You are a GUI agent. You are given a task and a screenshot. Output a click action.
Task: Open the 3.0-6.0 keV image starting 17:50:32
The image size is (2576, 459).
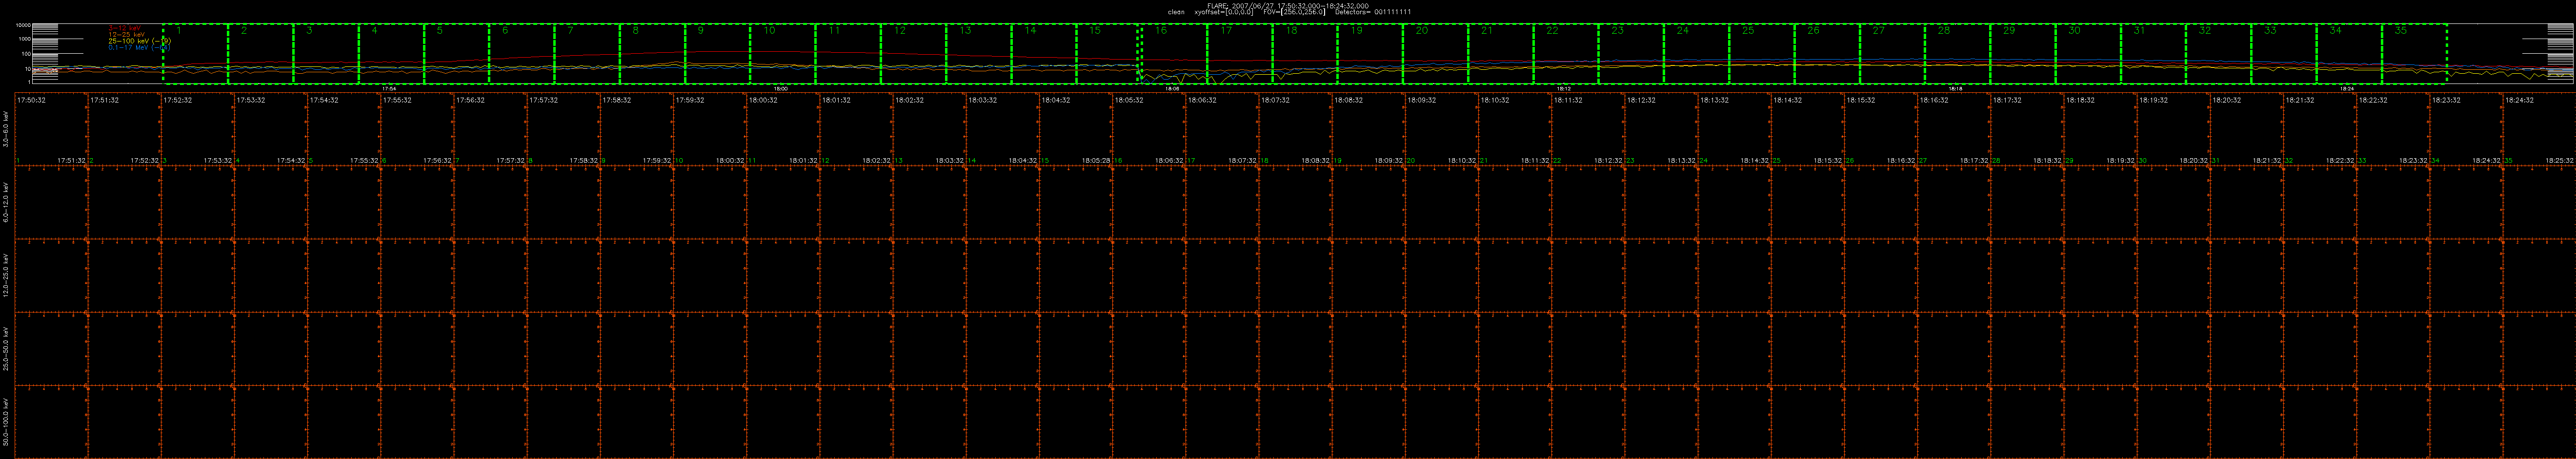(x=52, y=130)
